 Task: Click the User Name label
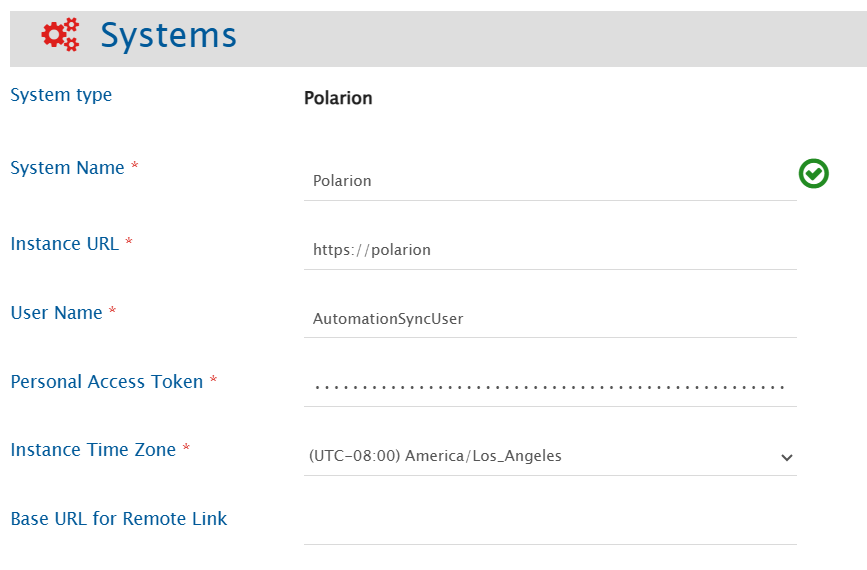point(56,313)
